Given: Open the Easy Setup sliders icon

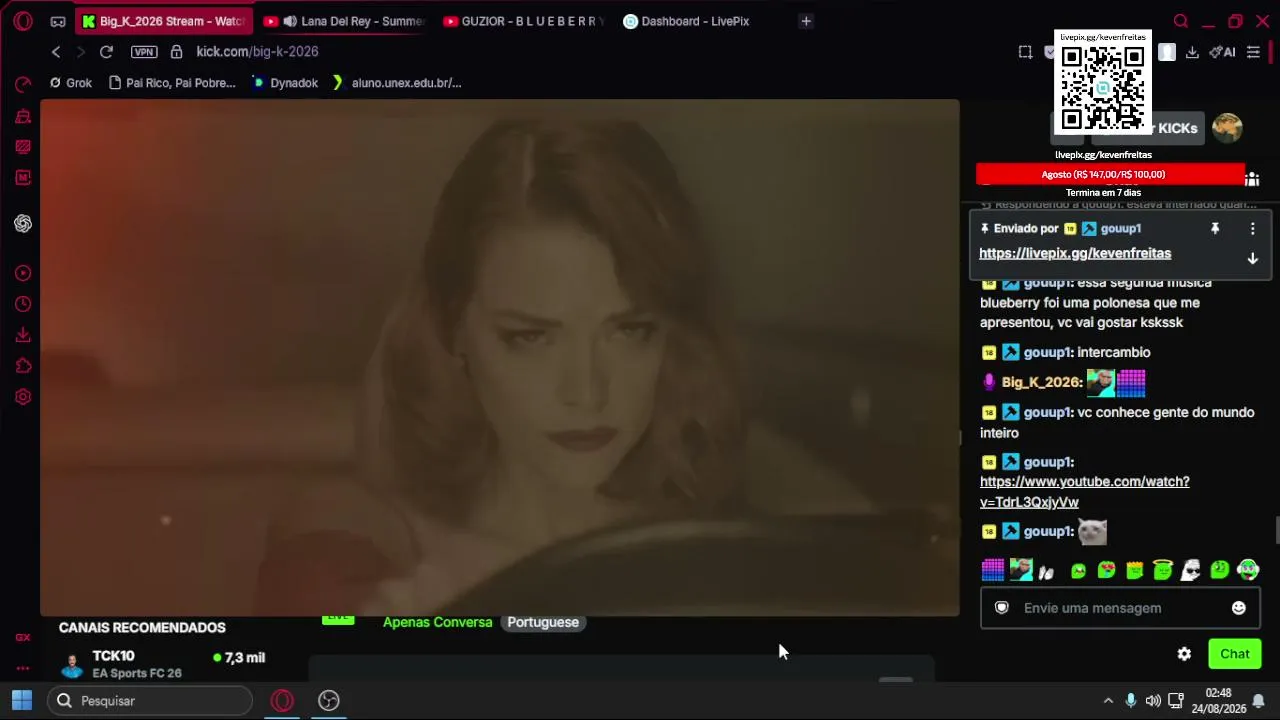Looking at the screenshot, I should tap(1253, 52).
